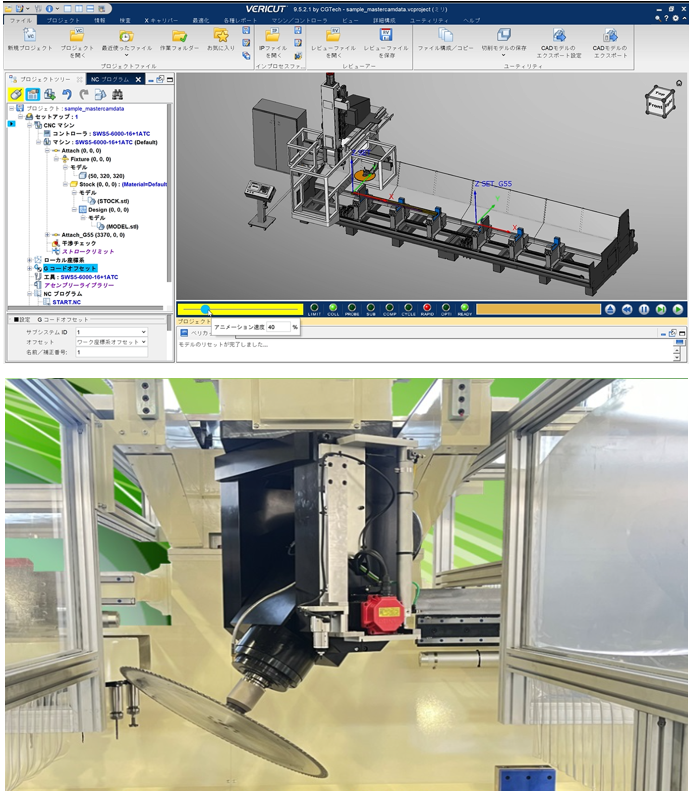Click ファイル構成/コピー icon

coord(445,35)
